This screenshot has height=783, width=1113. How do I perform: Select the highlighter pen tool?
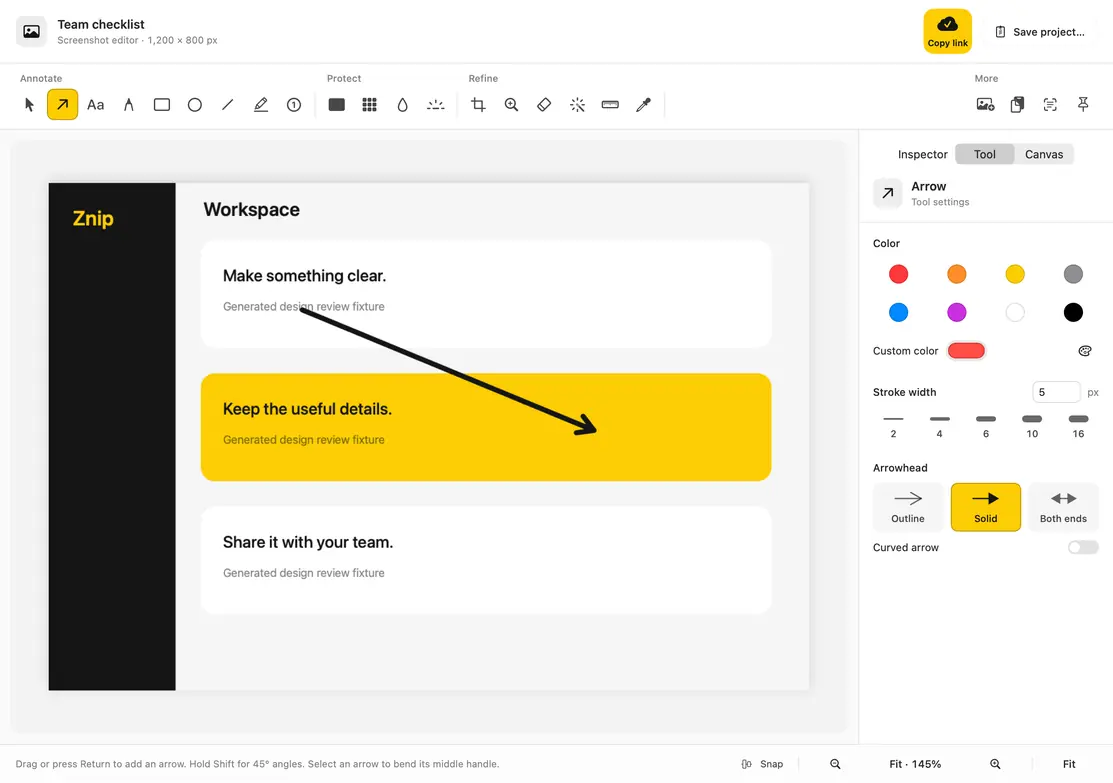pyautogui.click(x=261, y=105)
